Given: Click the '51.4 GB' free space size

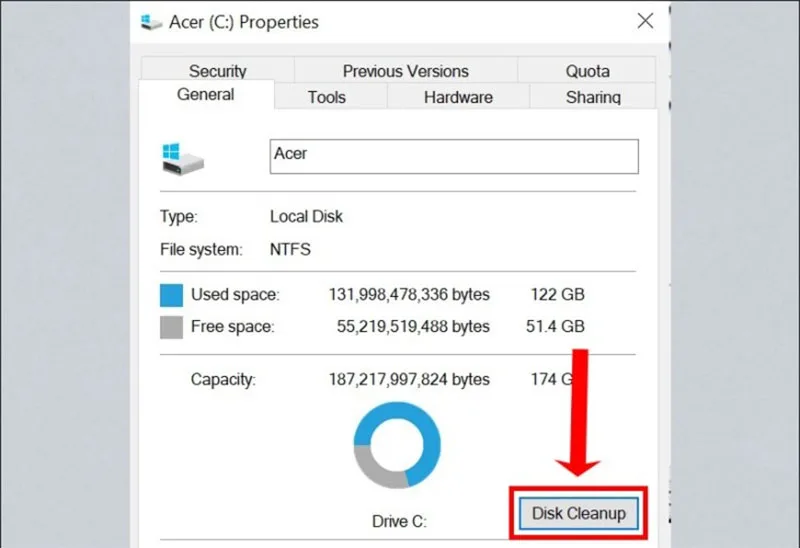Looking at the screenshot, I should pyautogui.click(x=555, y=327).
